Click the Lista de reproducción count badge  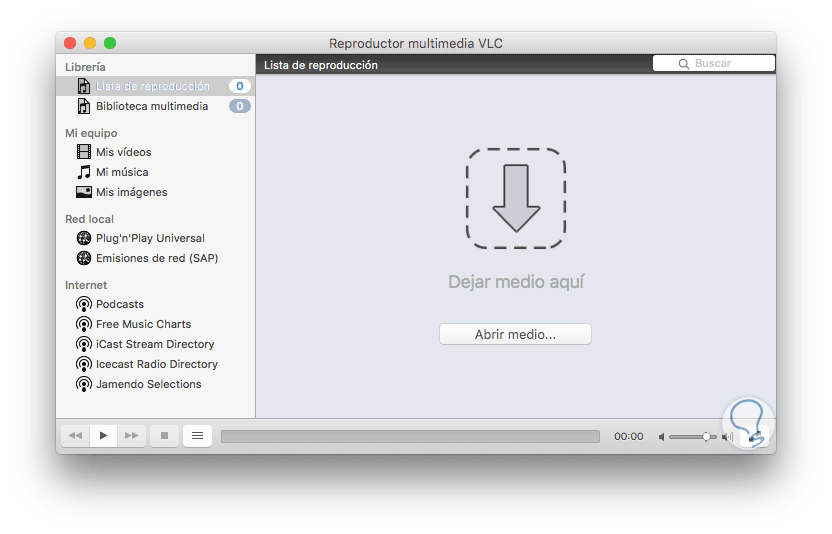tap(240, 86)
